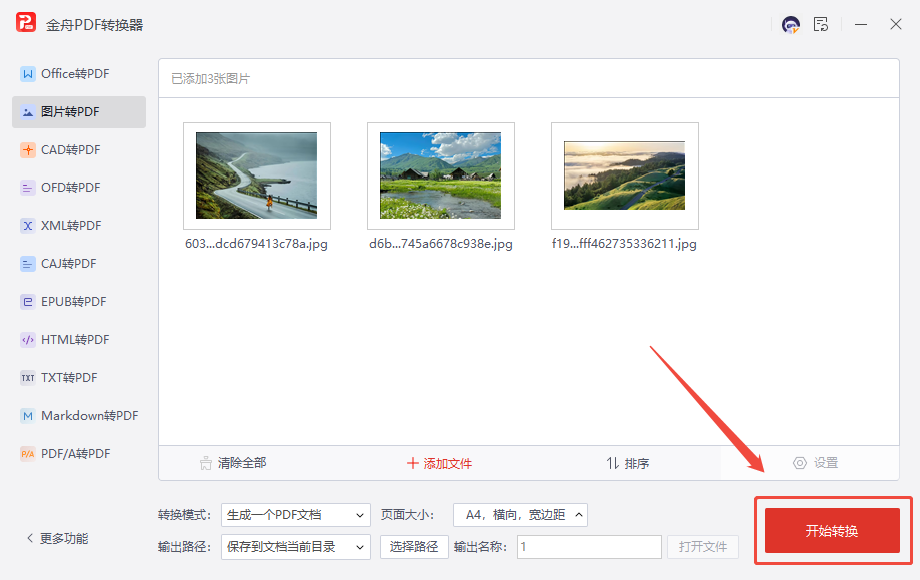The width and height of the screenshot is (920, 580).
Task: Click the broom icon beside 清除全部
Action: 205,463
